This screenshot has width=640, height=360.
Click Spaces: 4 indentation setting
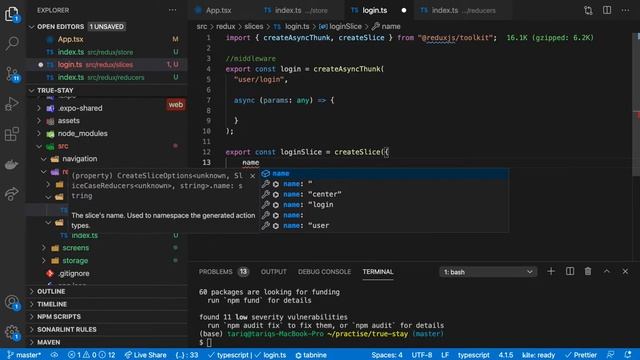click(x=387, y=355)
